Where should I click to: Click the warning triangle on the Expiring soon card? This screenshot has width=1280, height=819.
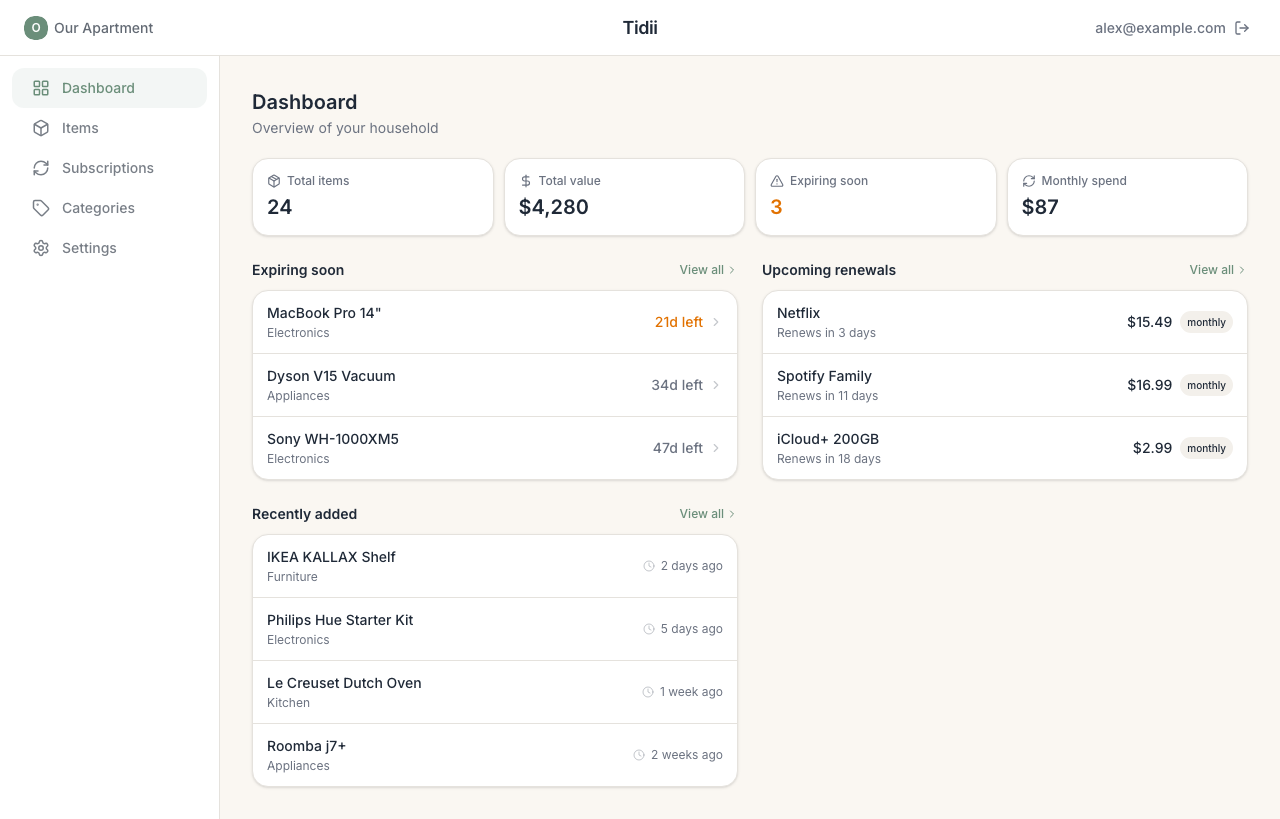[x=776, y=181]
